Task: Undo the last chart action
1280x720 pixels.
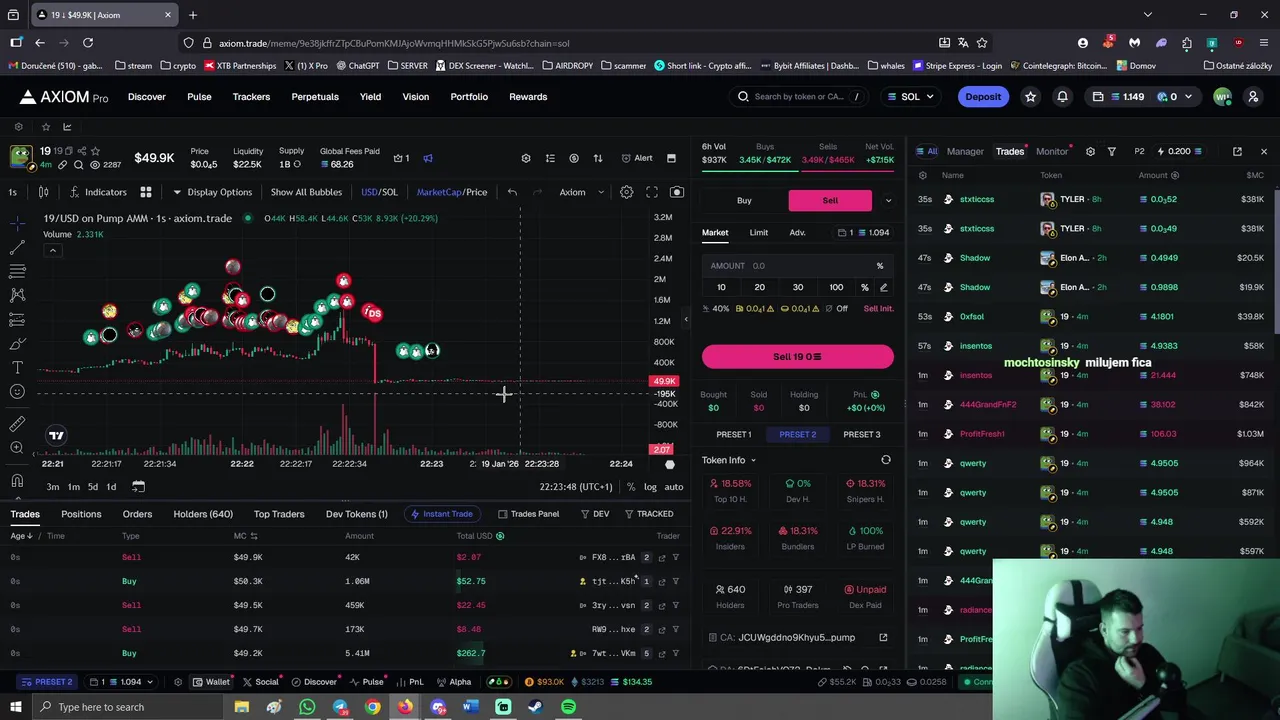Action: [x=512, y=192]
